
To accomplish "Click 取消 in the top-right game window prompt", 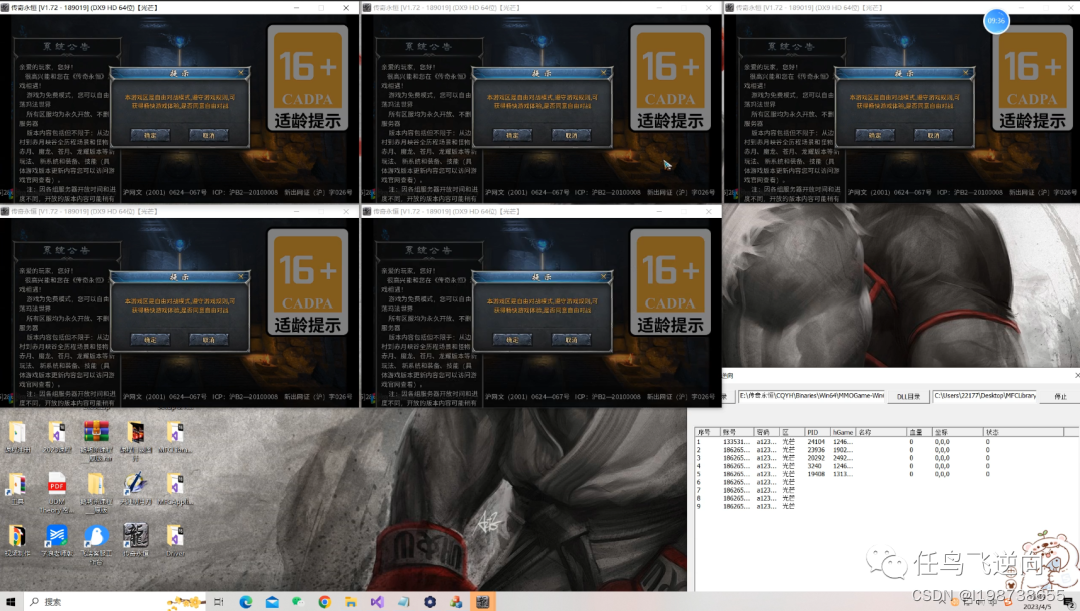I will pos(933,135).
